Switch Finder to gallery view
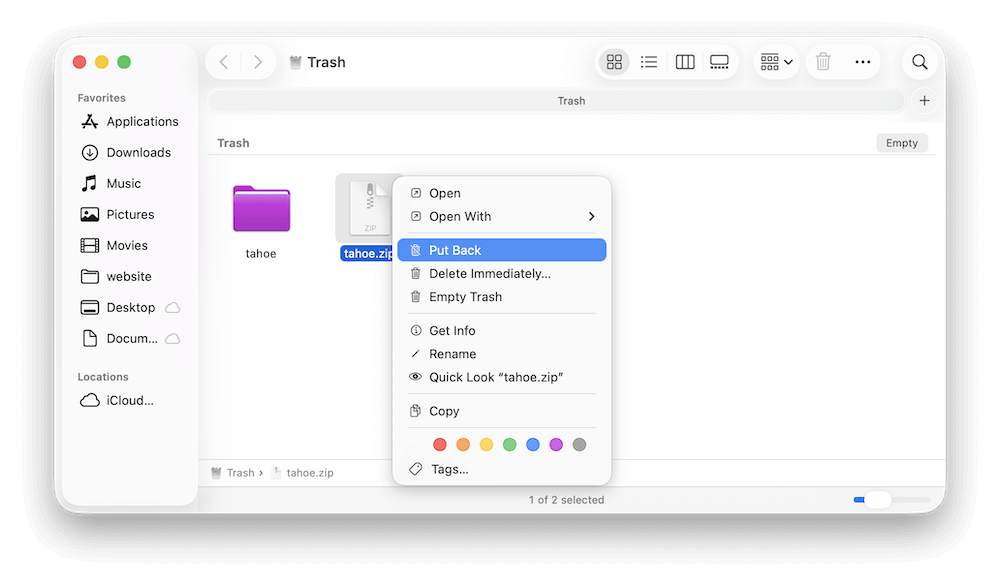 719,61
